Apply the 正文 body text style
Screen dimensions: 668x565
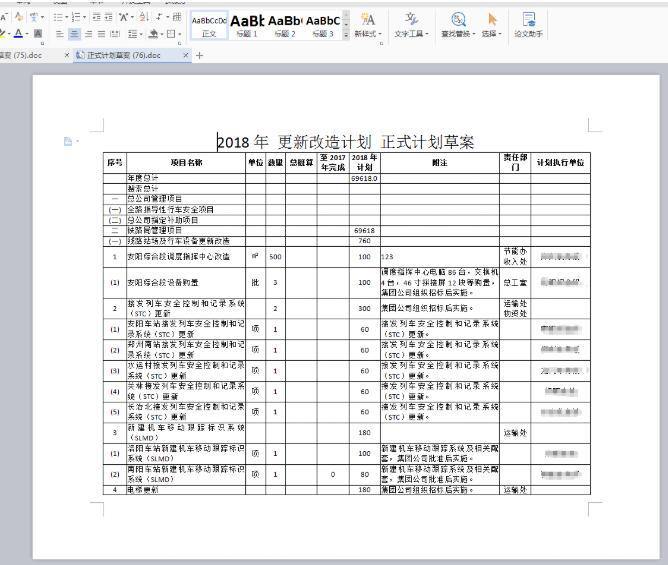209,24
